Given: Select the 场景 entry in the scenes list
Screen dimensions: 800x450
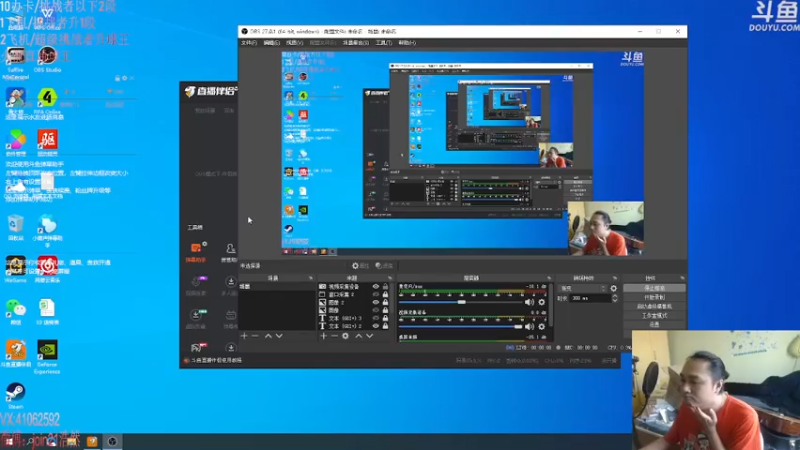Looking at the screenshot, I should (x=277, y=287).
